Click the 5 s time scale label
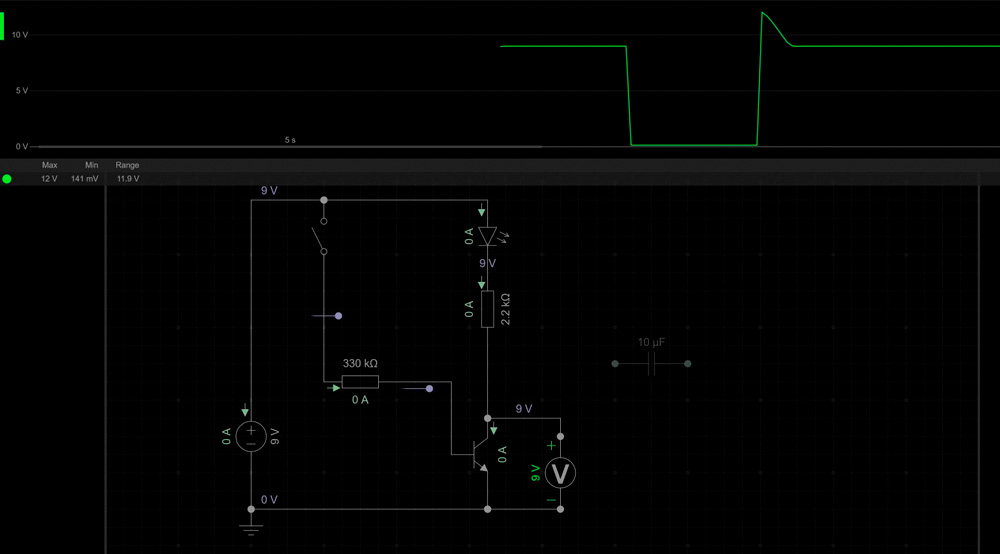 point(290,140)
